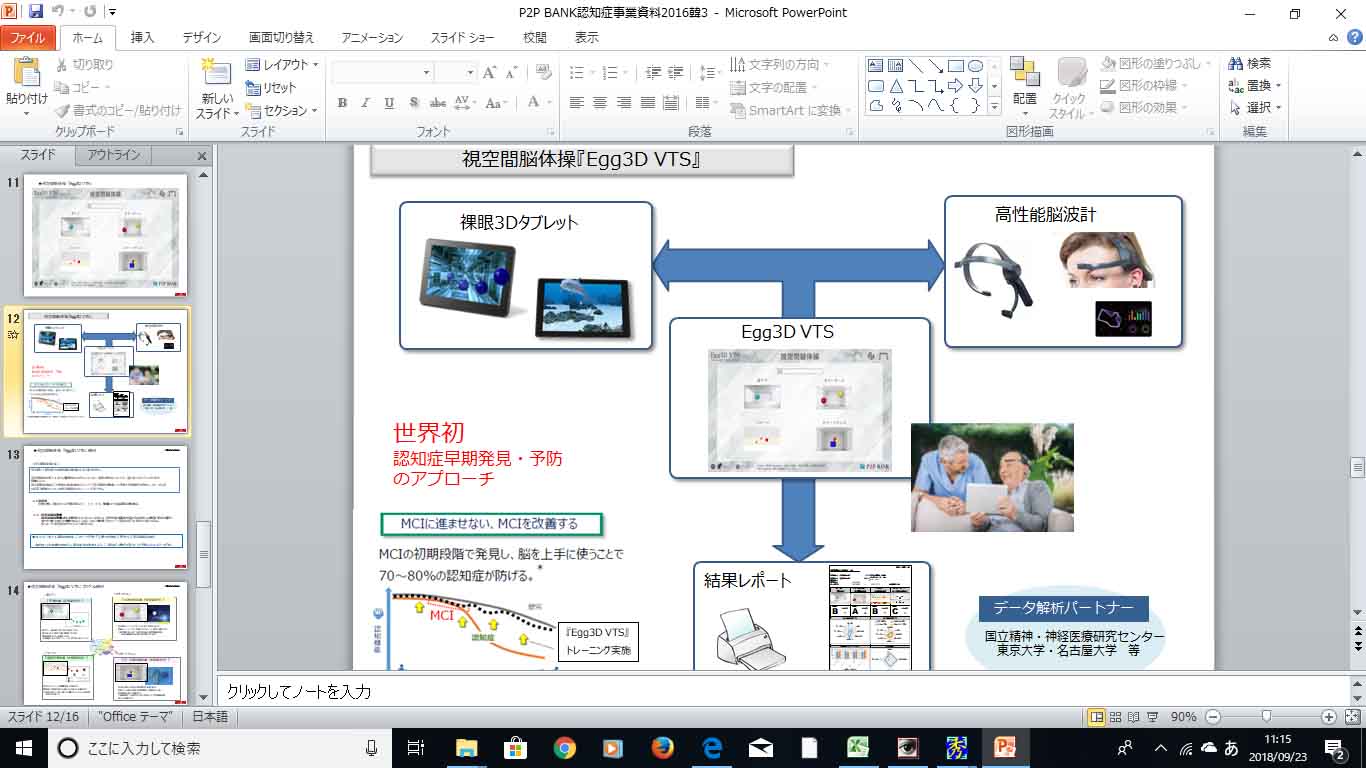The image size is (1366, 768).
Task: Select the straight line shape in gallery
Action: (916, 66)
